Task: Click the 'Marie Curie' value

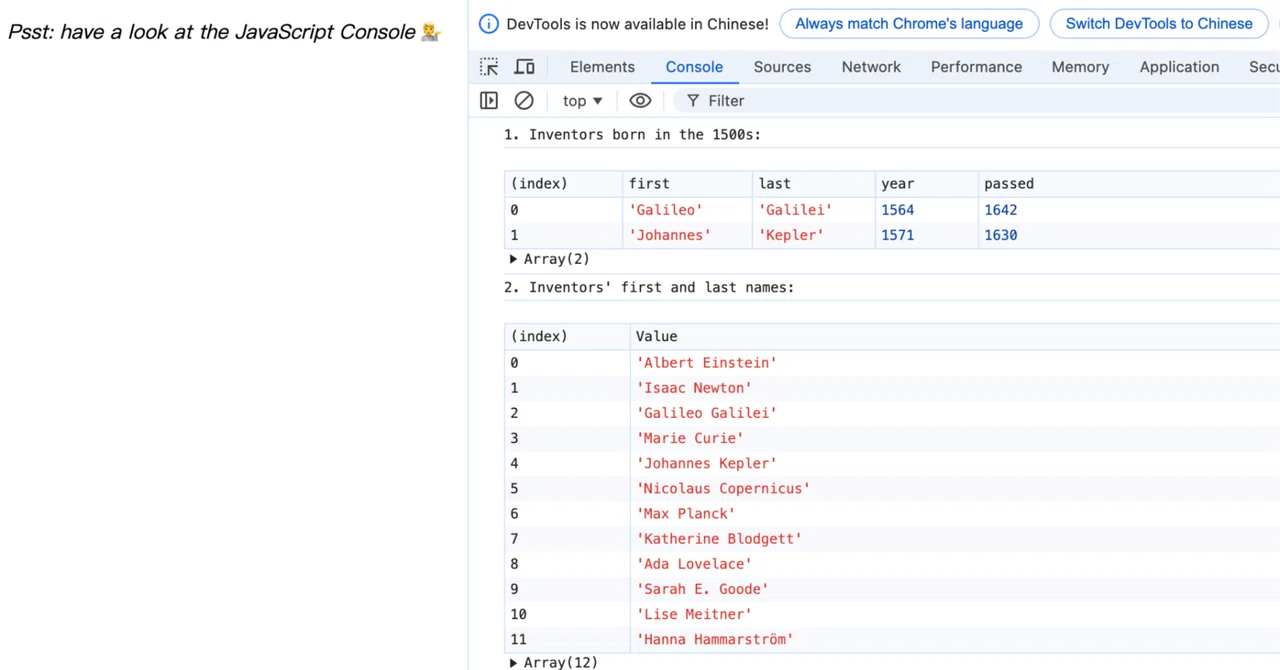Action: point(690,438)
